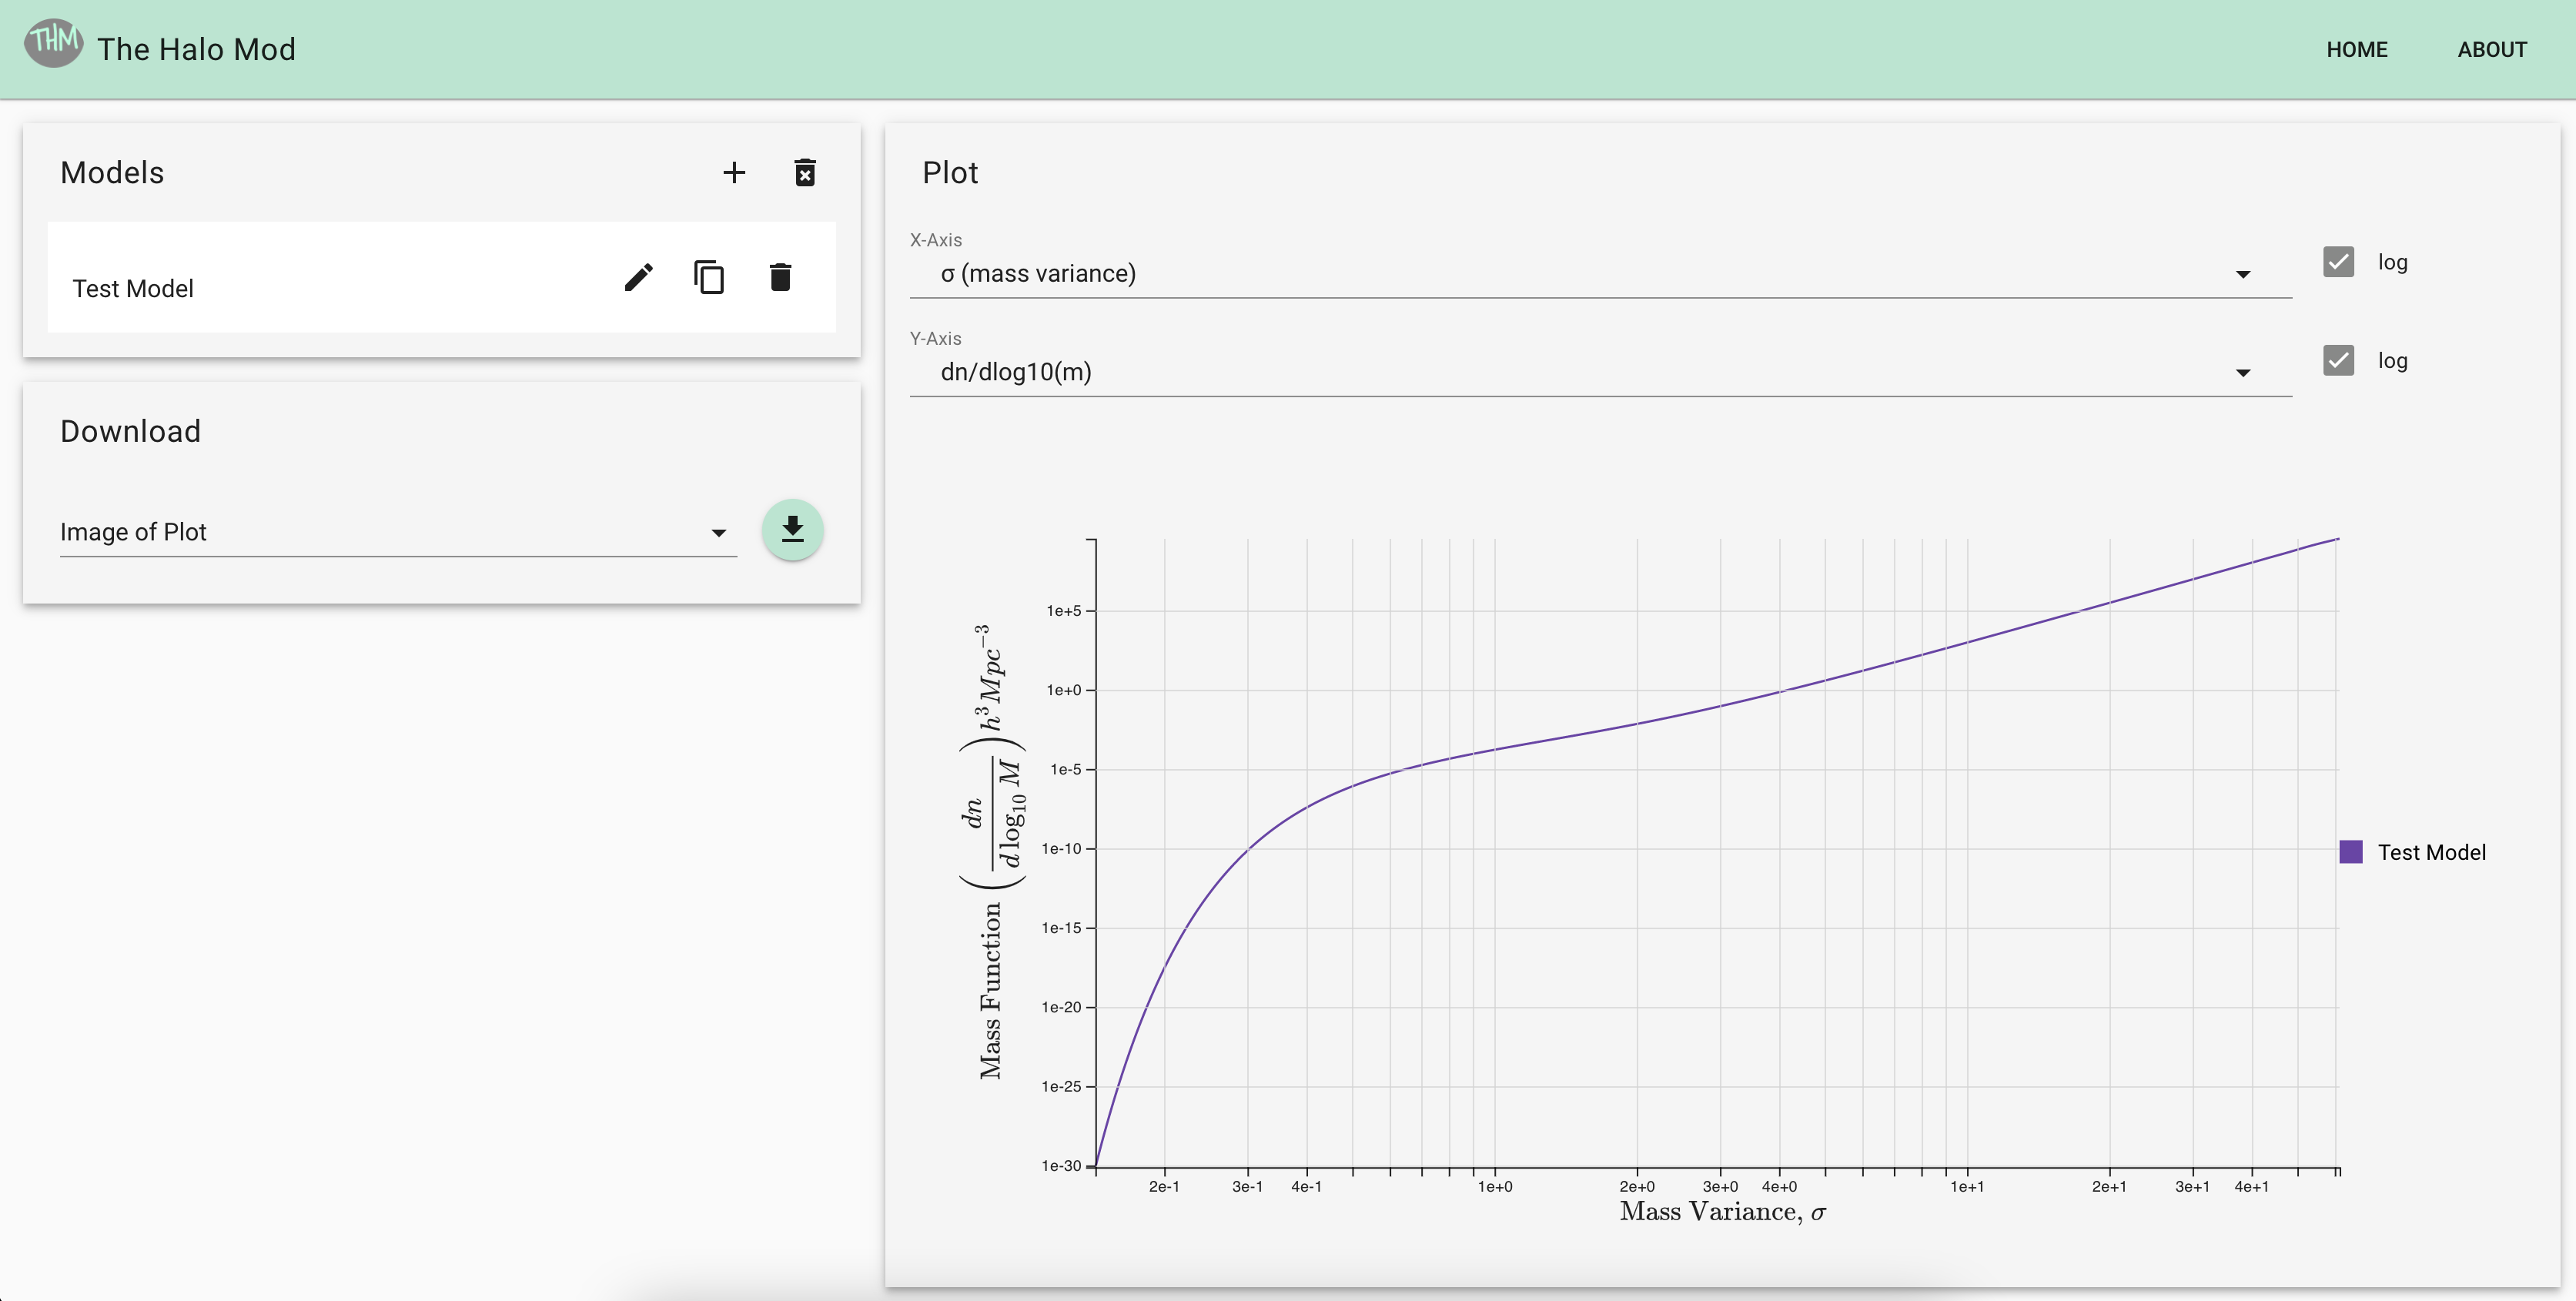Expand the Image of Plot dropdown

coord(397,532)
